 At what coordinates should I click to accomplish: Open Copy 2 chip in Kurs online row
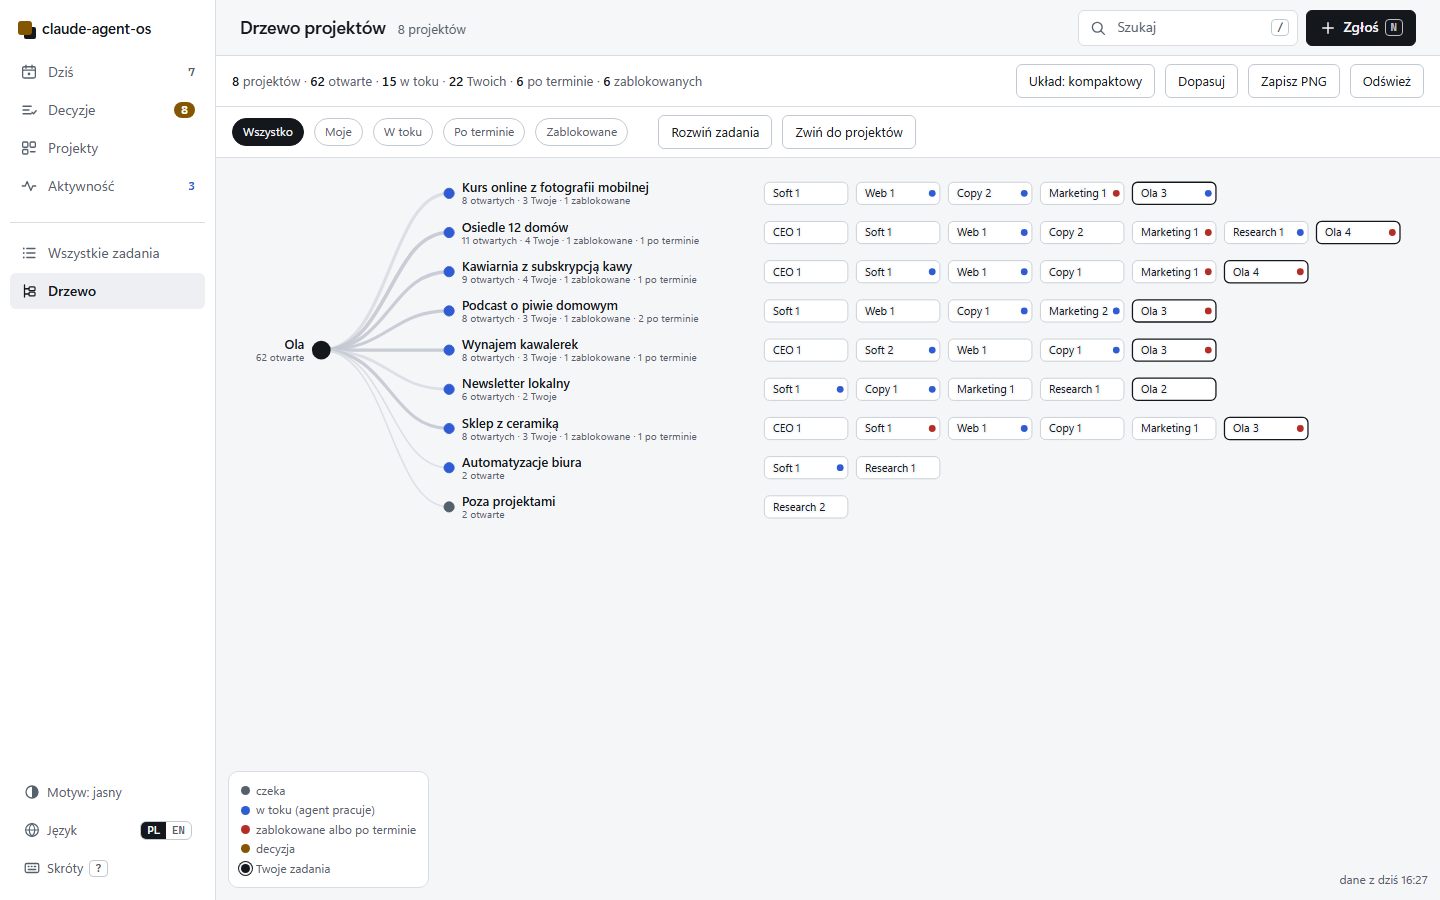[990, 193]
